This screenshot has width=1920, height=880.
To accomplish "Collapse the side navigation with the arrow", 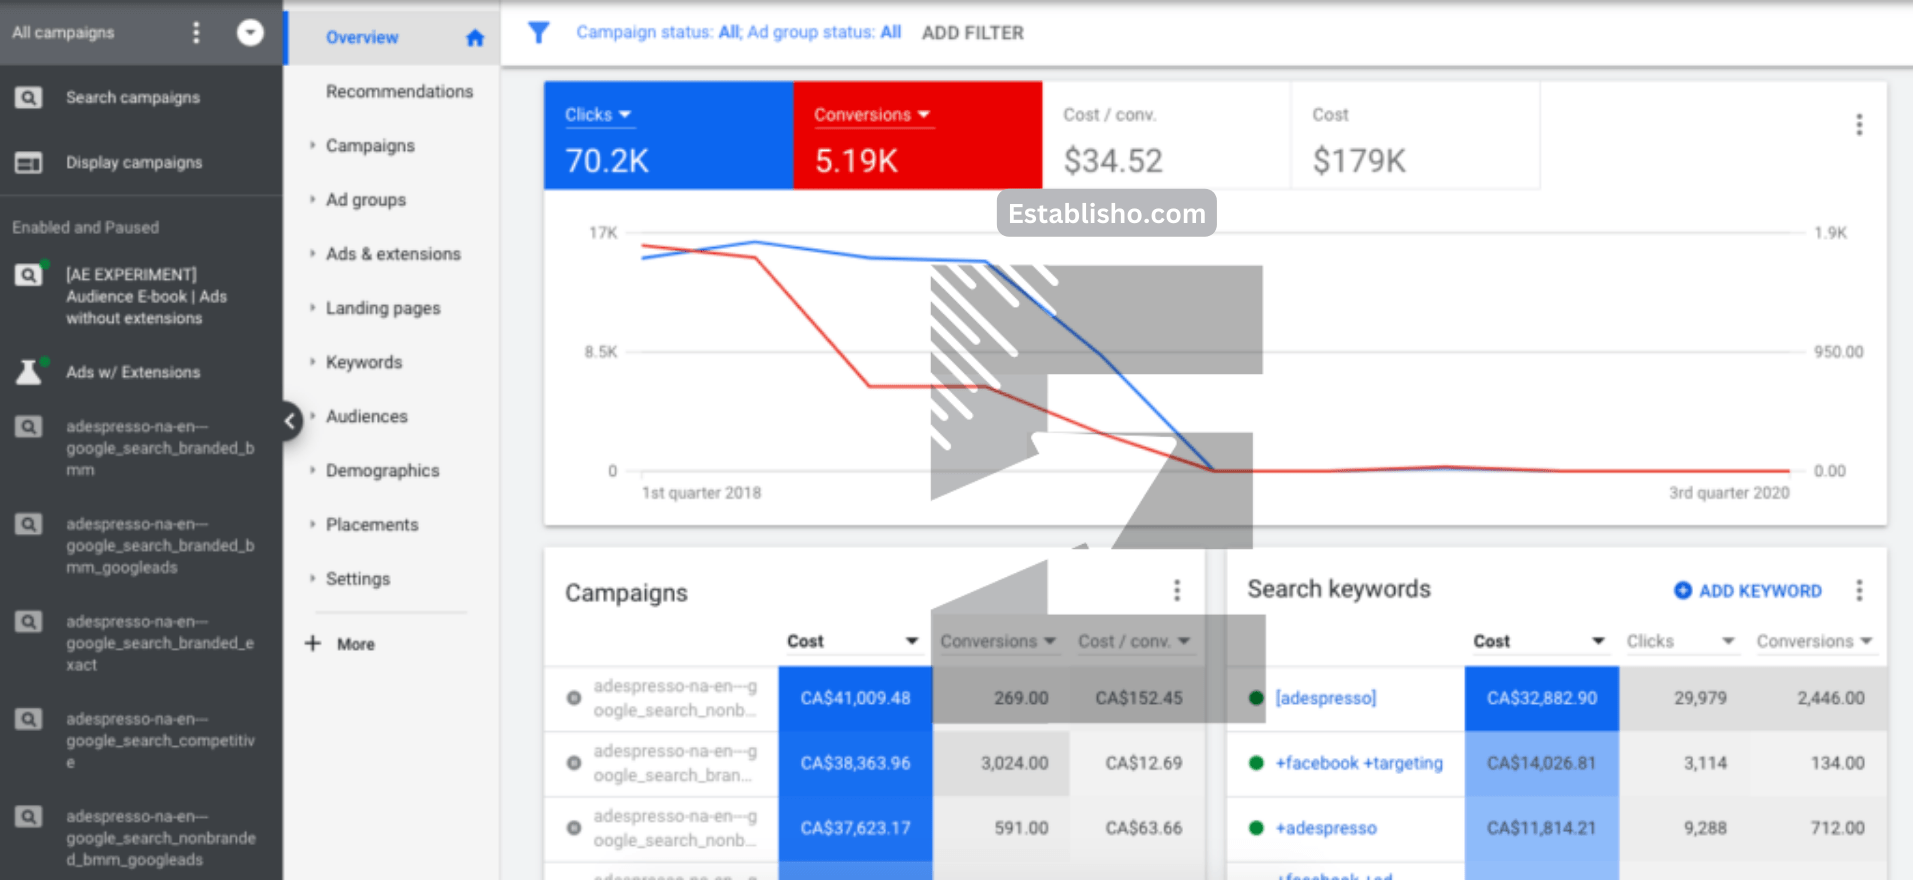I will tap(290, 421).
